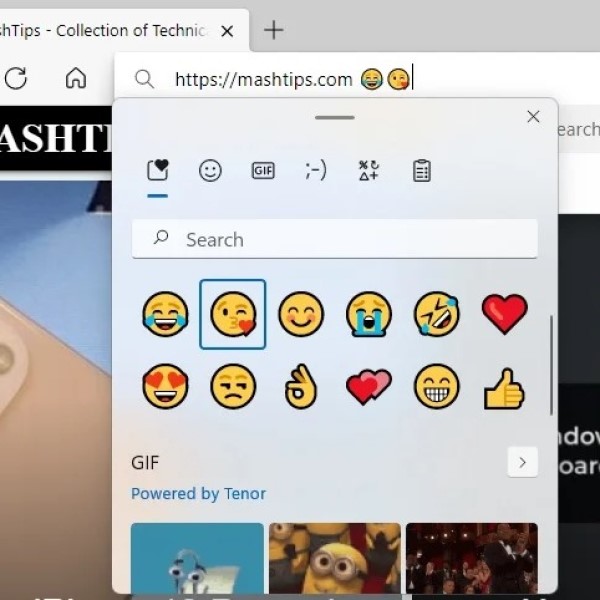Click the MashTips site logo
The height and width of the screenshot is (600, 600).
pyautogui.click(x=56, y=138)
